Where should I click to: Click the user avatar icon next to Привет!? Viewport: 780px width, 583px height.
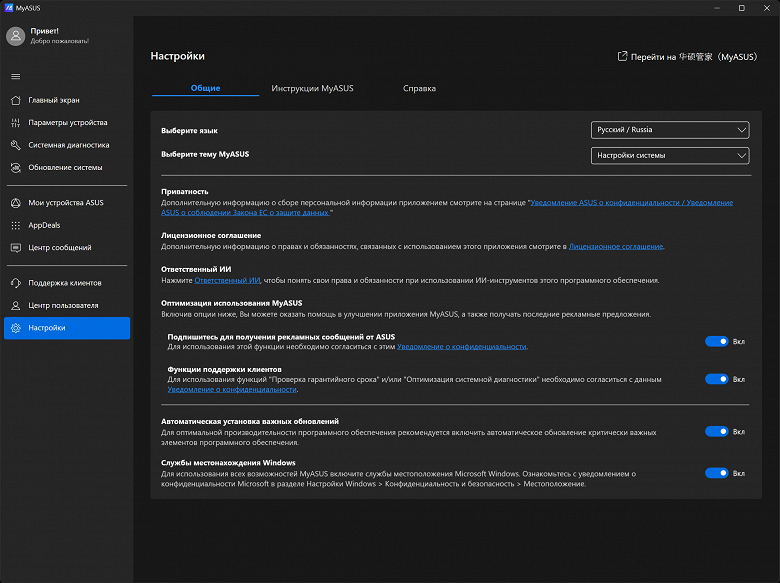(x=15, y=36)
